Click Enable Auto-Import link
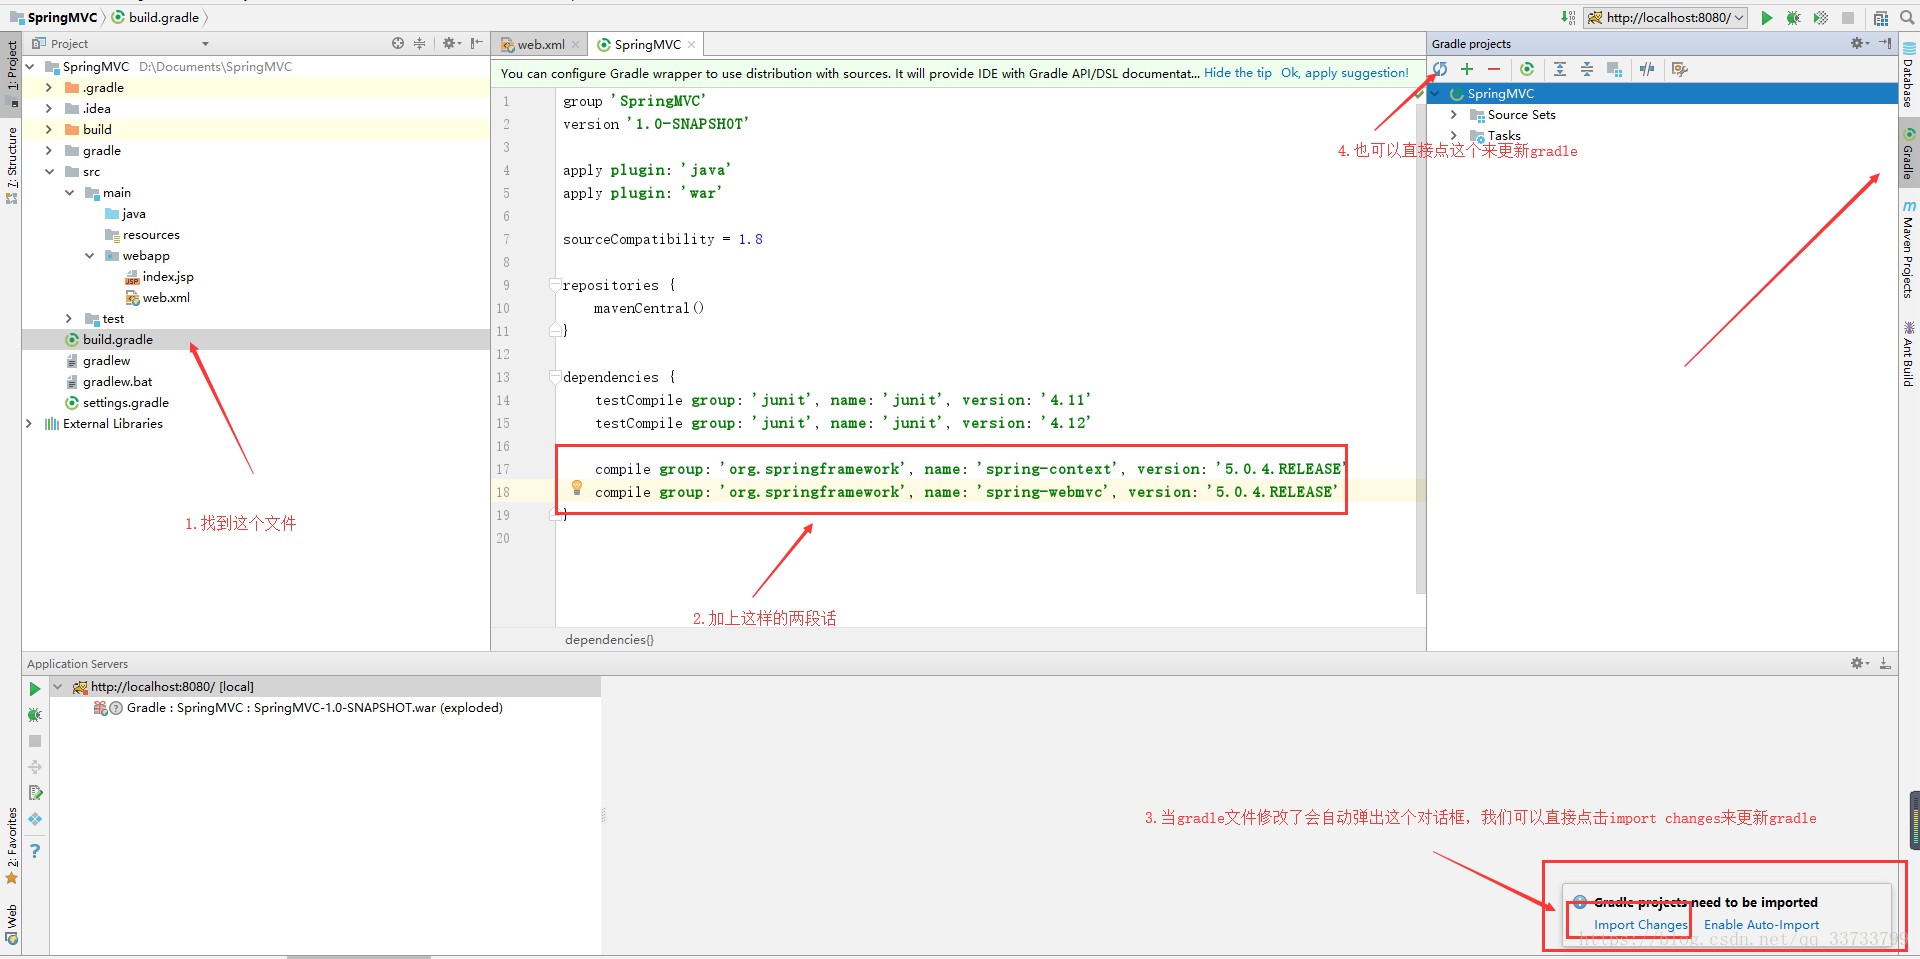Image resolution: width=1920 pixels, height=959 pixels. tap(1761, 925)
